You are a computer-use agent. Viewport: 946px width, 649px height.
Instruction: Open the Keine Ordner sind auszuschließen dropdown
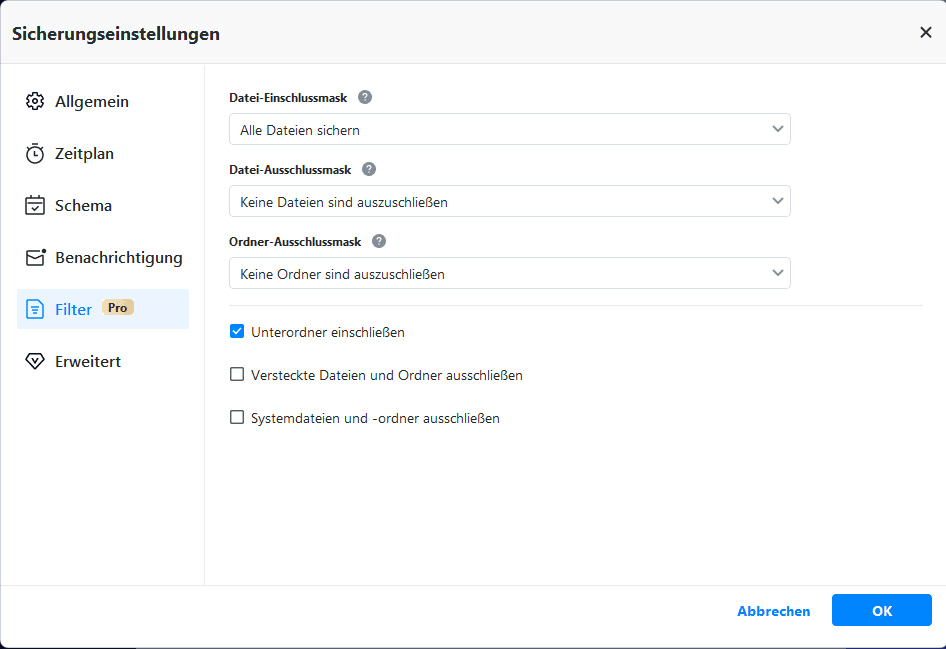509,274
